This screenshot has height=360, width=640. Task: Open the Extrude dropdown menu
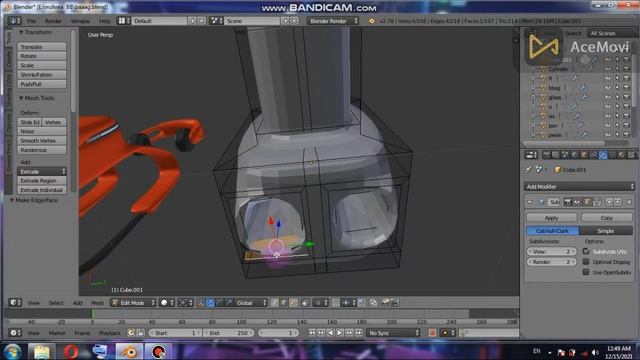(42, 171)
